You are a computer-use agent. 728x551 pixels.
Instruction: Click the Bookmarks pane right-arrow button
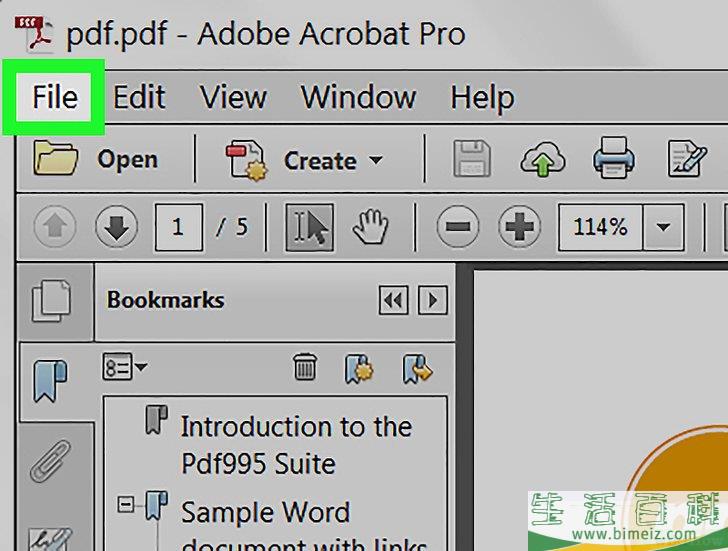point(433,300)
